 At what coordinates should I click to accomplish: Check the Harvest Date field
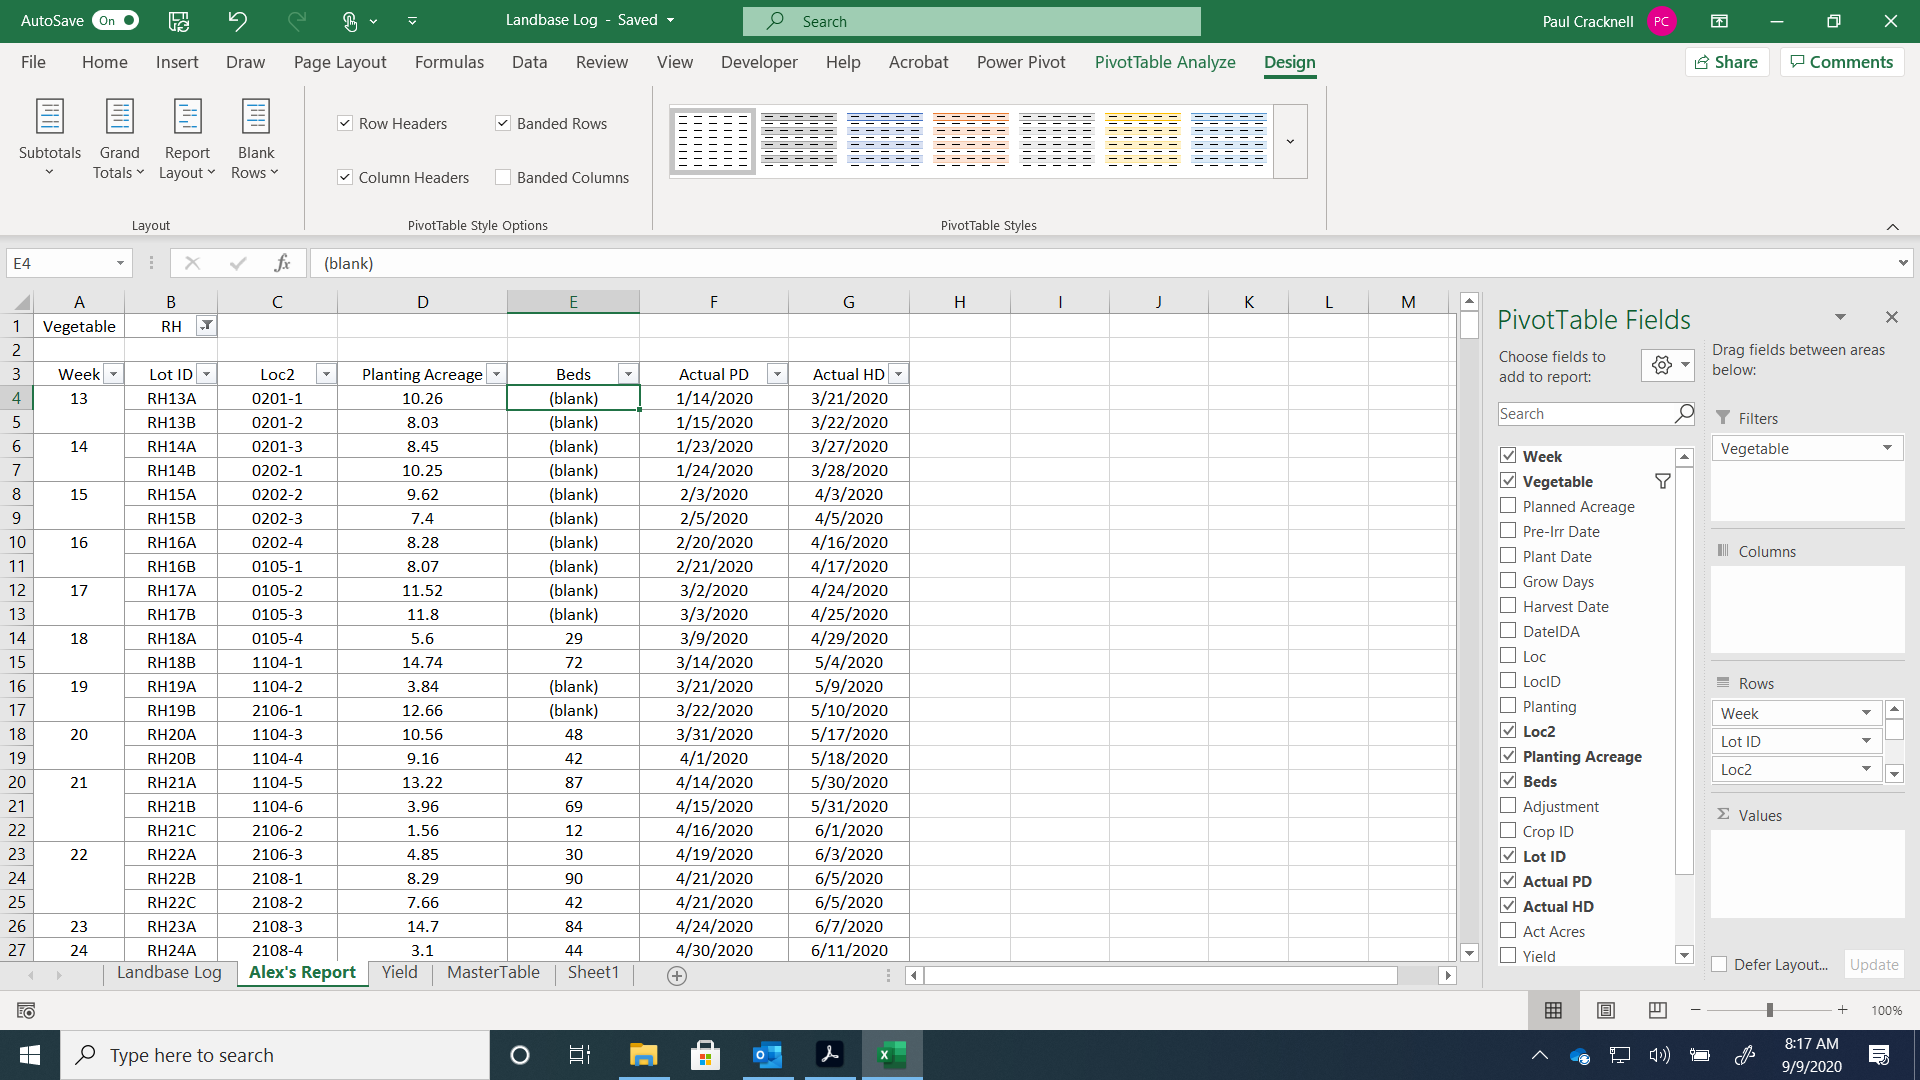pyautogui.click(x=1508, y=606)
